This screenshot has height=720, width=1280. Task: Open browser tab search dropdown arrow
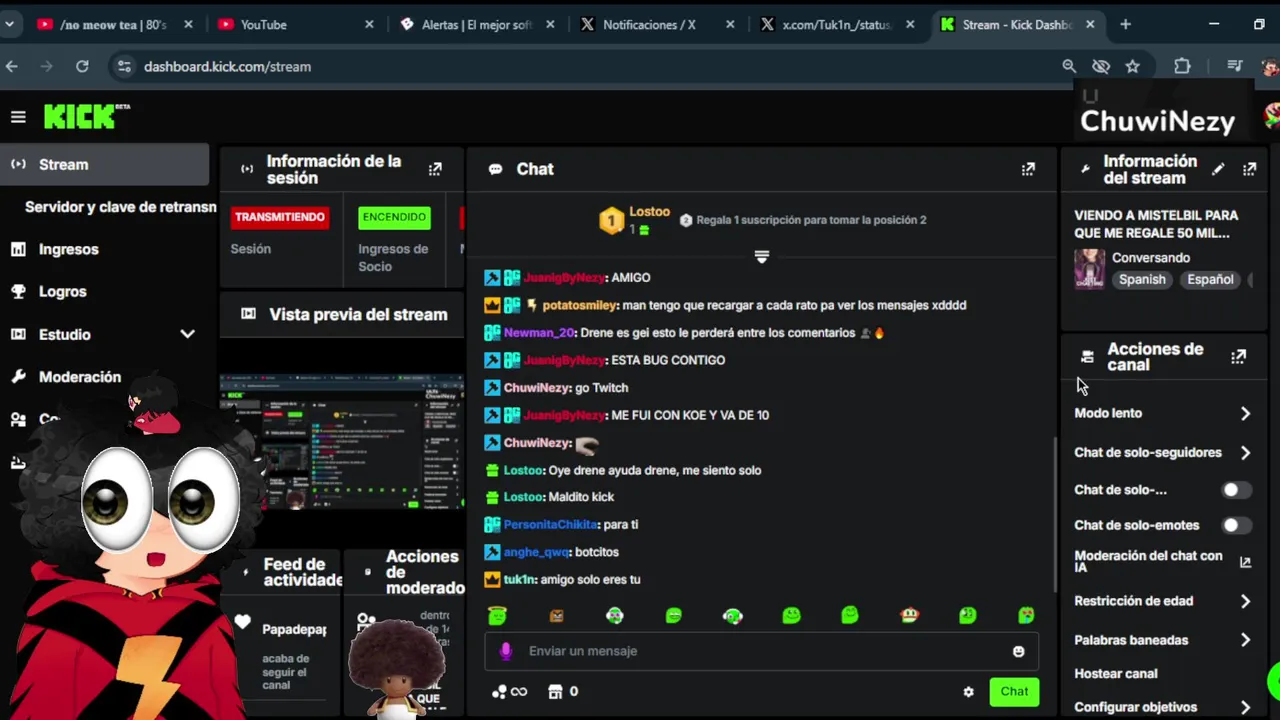pos(9,24)
